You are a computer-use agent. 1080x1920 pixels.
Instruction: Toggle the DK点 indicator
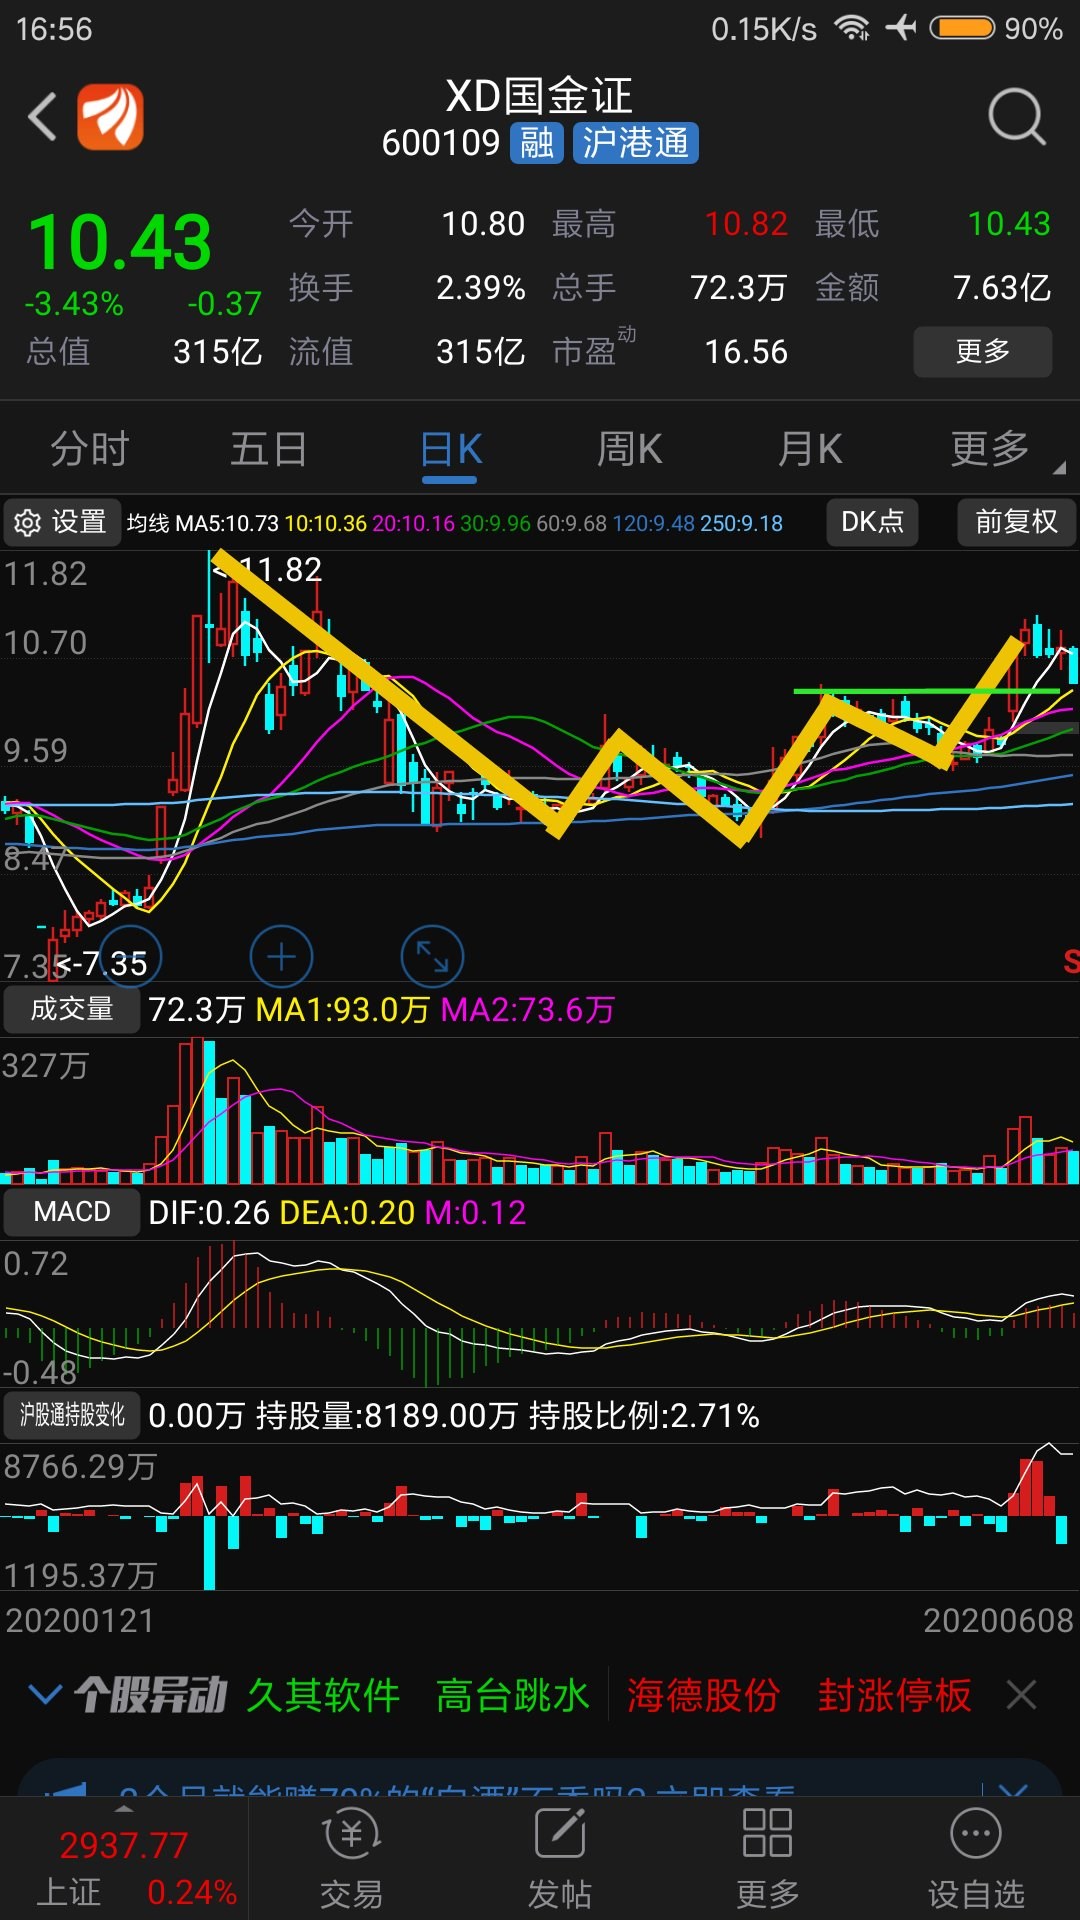click(x=872, y=522)
